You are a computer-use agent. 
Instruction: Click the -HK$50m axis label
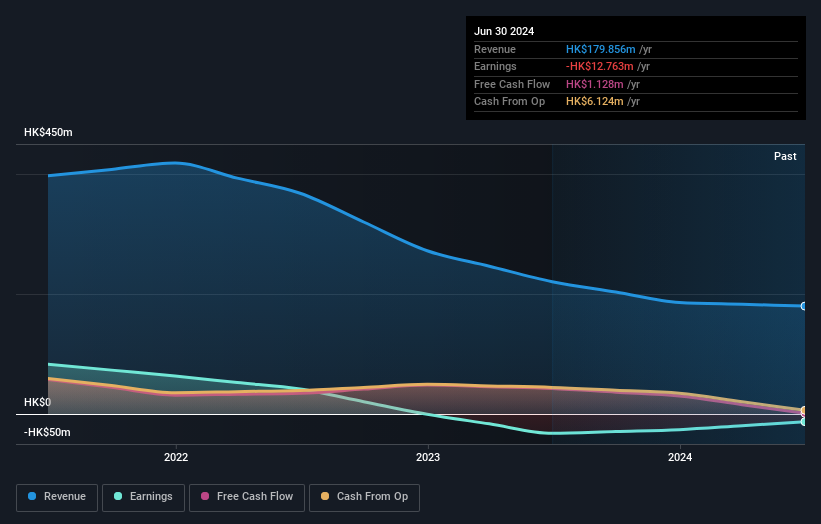47,432
